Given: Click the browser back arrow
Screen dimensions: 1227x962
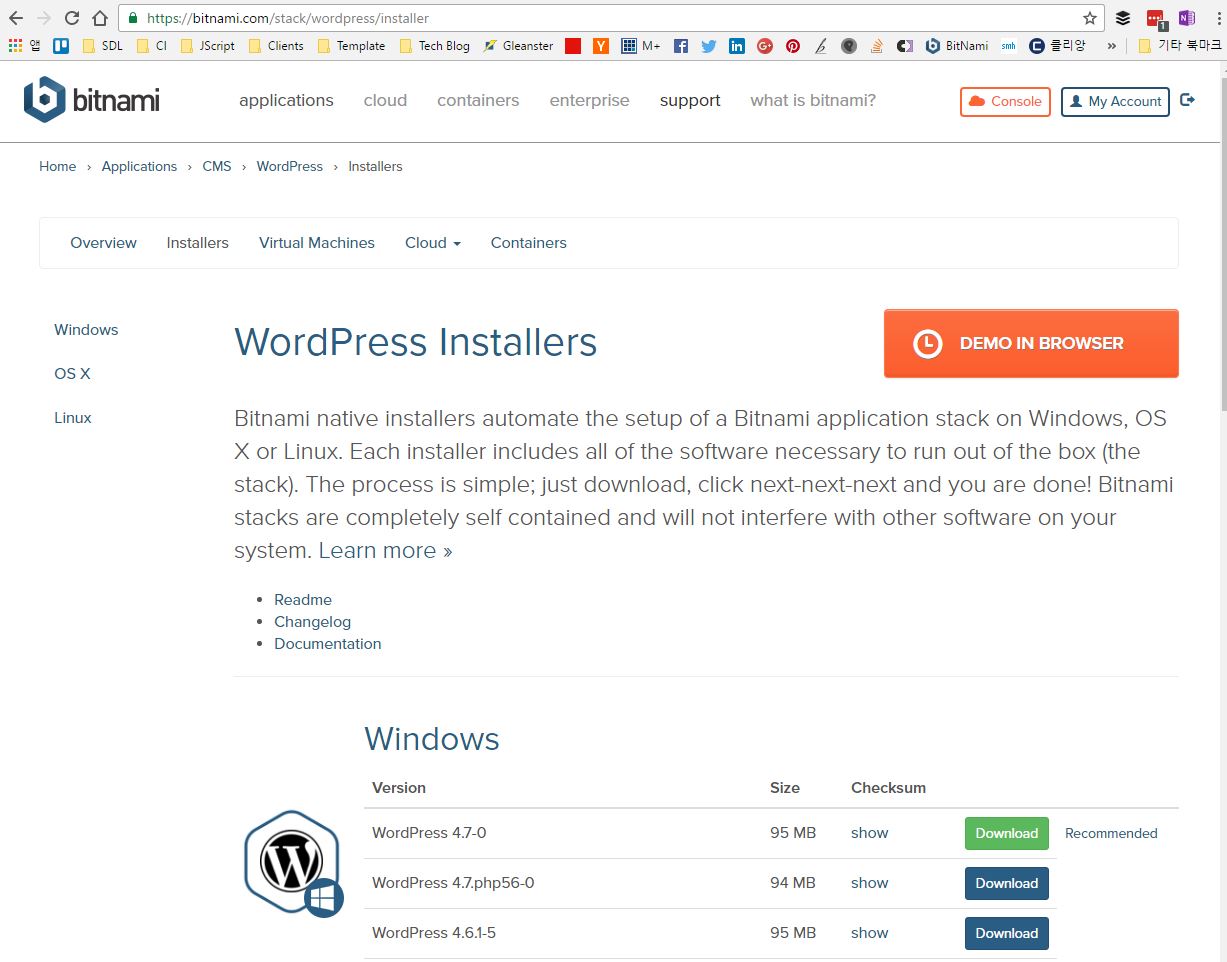Looking at the screenshot, I should tap(16, 18).
